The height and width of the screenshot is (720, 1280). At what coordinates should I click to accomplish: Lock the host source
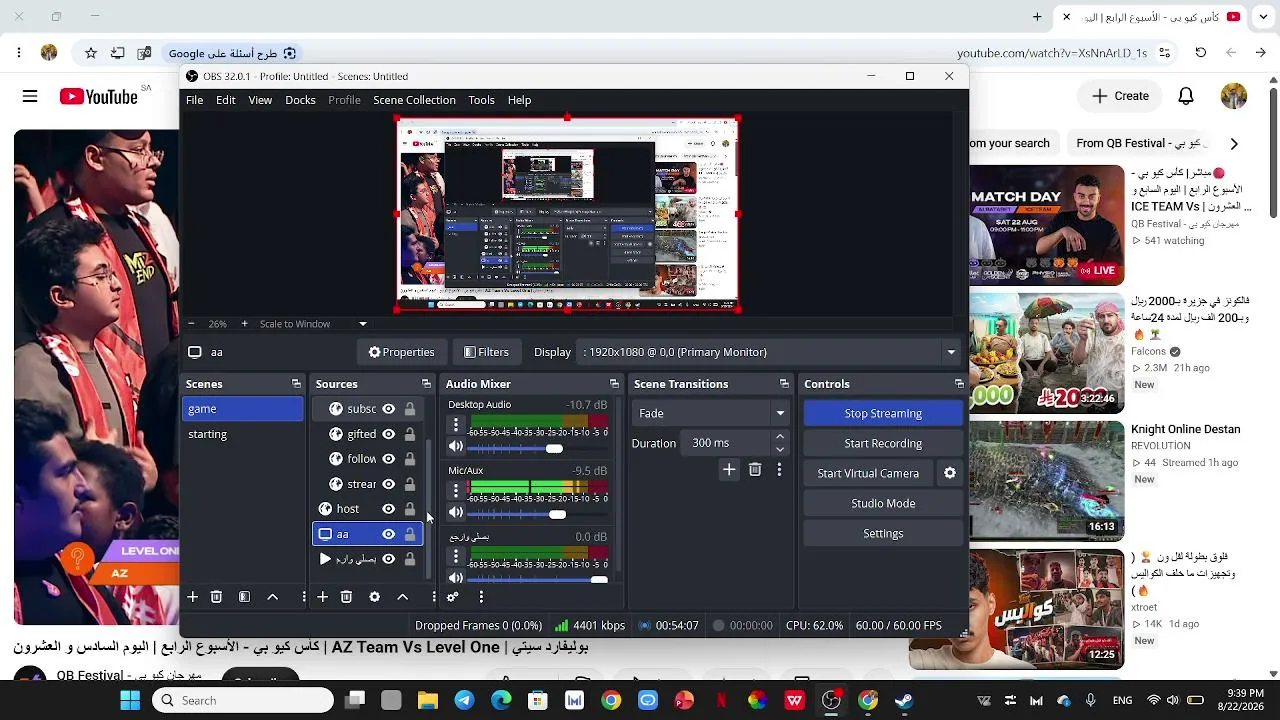pyautogui.click(x=410, y=509)
